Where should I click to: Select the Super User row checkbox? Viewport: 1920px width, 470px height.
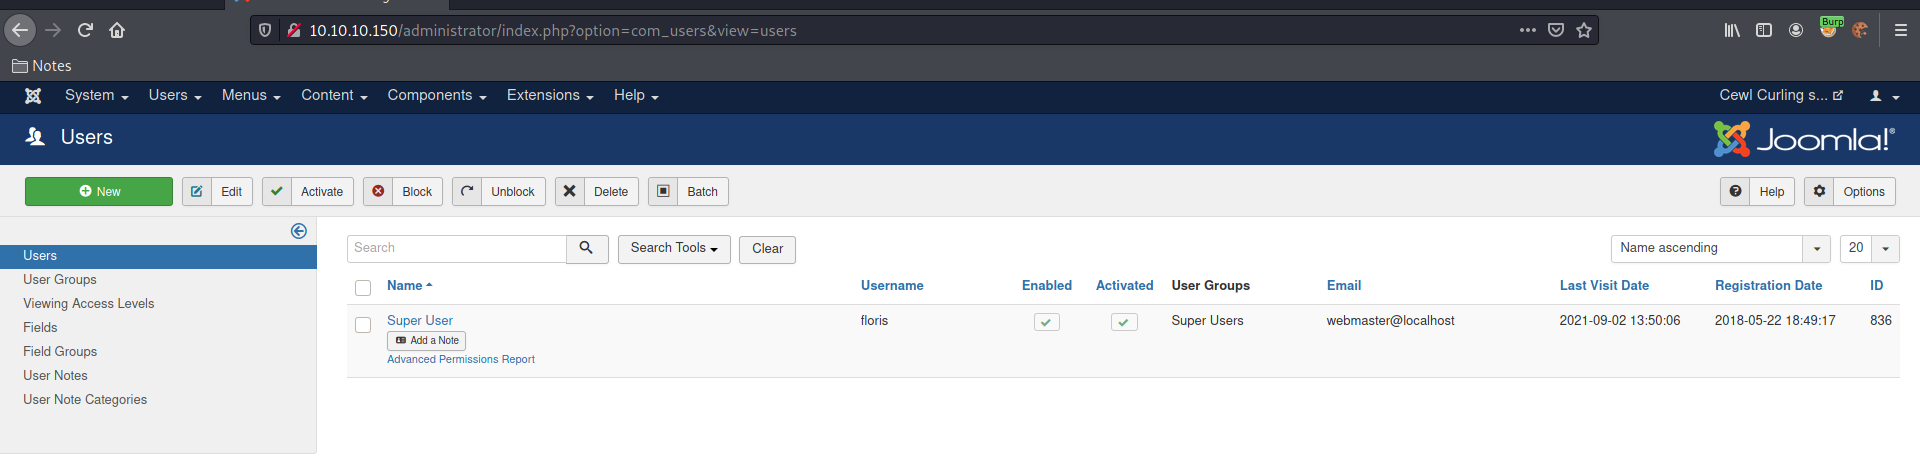tap(363, 325)
